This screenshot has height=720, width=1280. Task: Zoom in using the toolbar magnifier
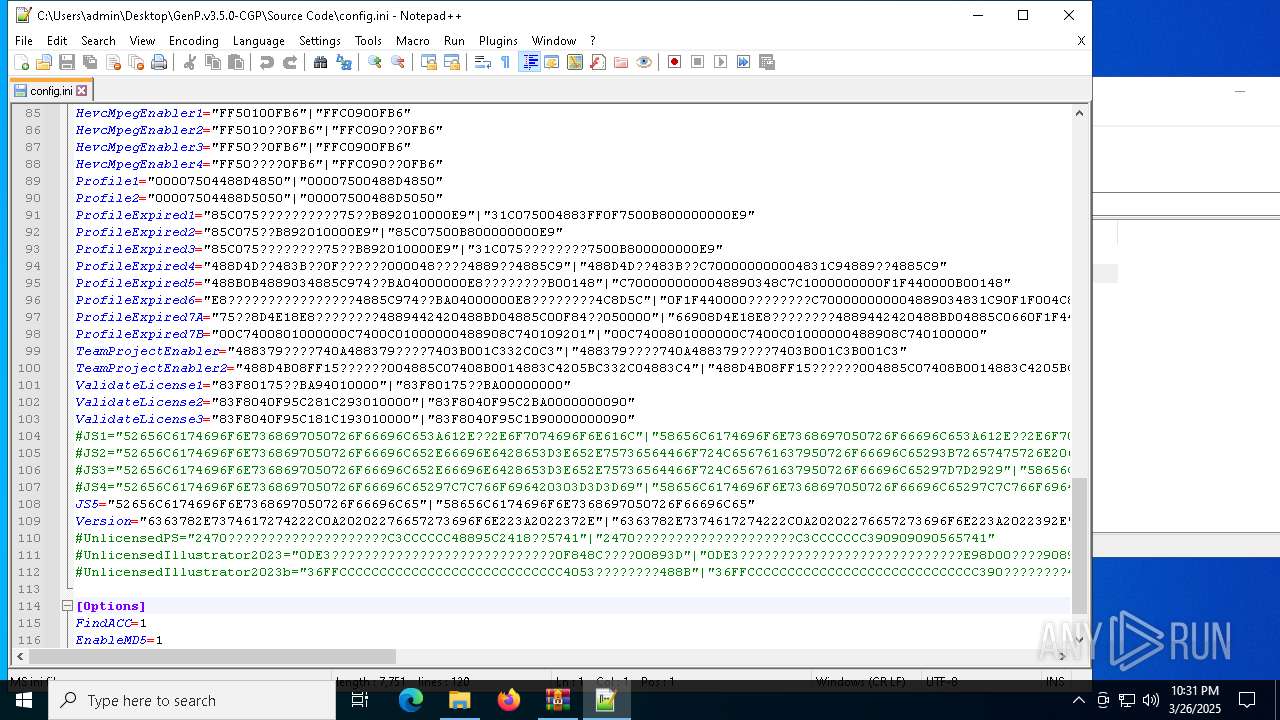coord(375,62)
